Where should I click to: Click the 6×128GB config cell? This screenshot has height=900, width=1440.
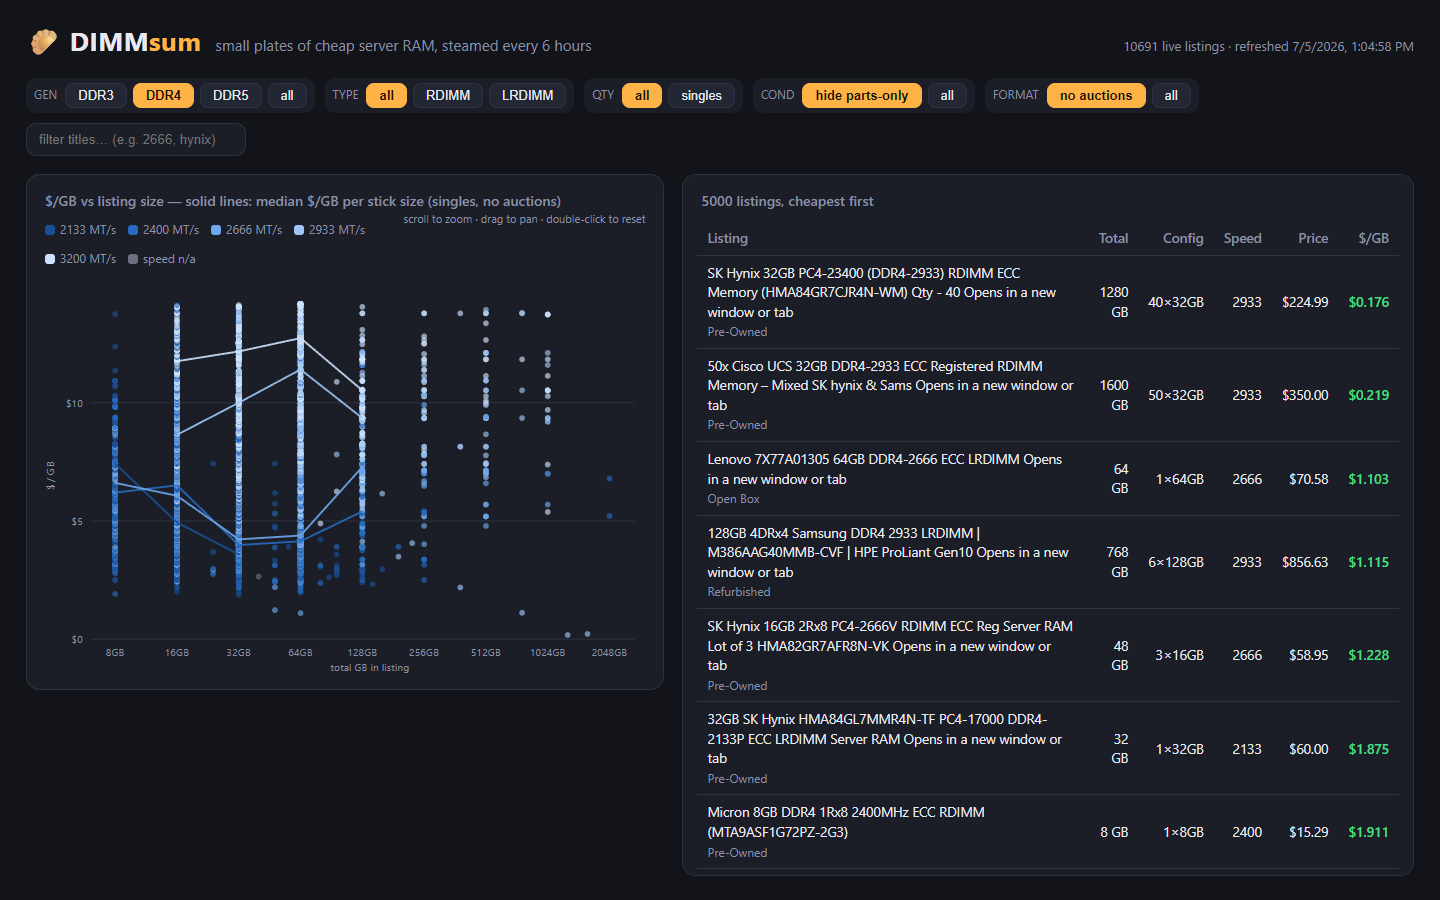pos(1176,562)
